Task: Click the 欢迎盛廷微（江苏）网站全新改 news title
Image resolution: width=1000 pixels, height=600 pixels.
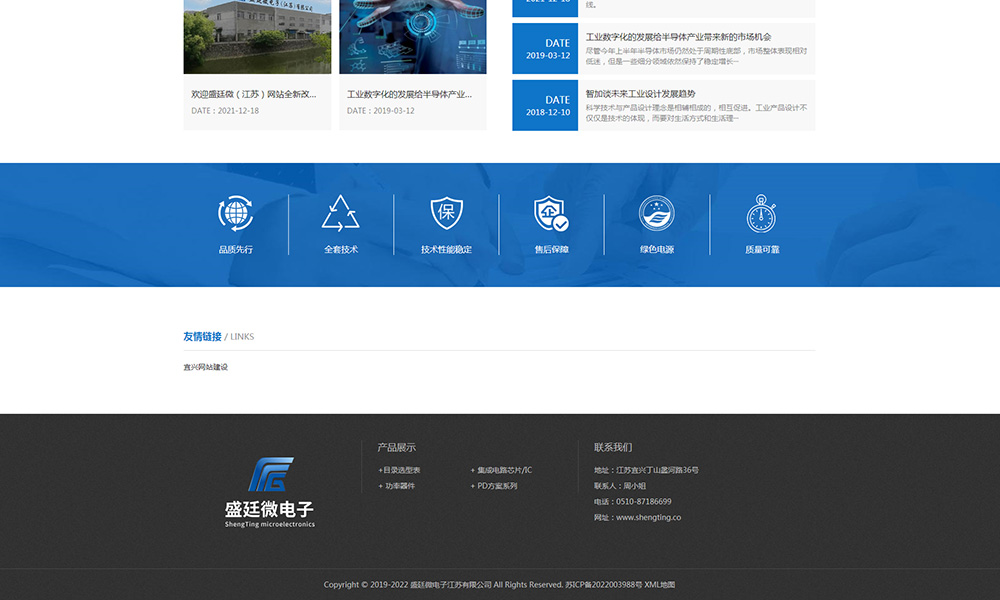Action: (254, 95)
